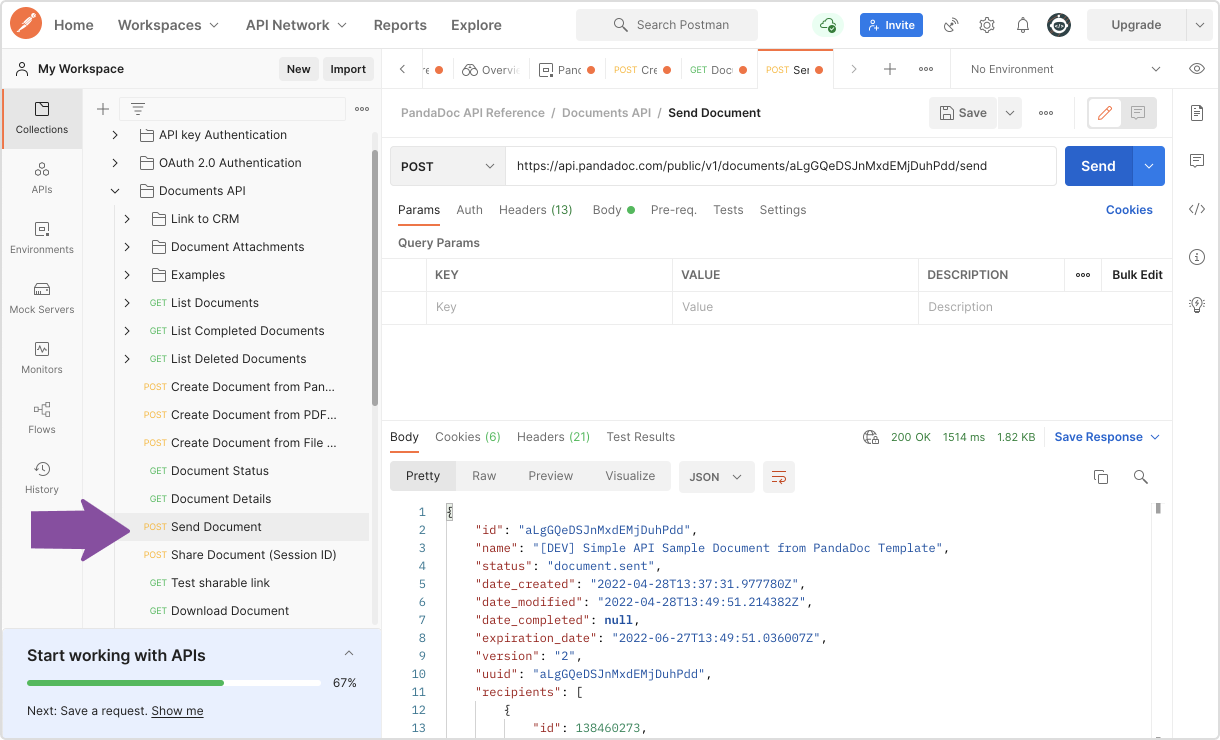
Task: Expand the Link to CRM folder
Action: 127,219
